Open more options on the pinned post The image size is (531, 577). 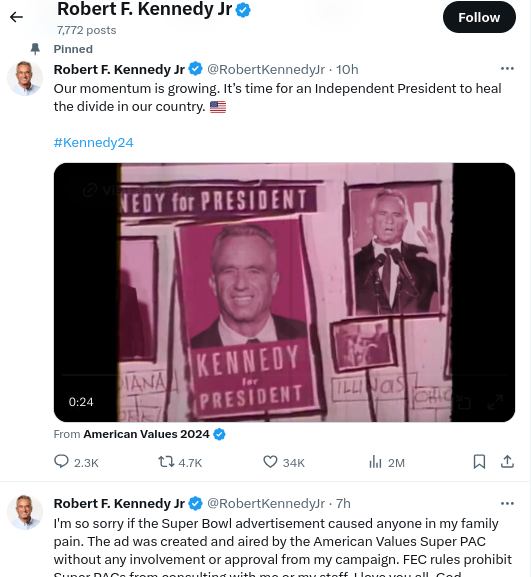click(507, 69)
